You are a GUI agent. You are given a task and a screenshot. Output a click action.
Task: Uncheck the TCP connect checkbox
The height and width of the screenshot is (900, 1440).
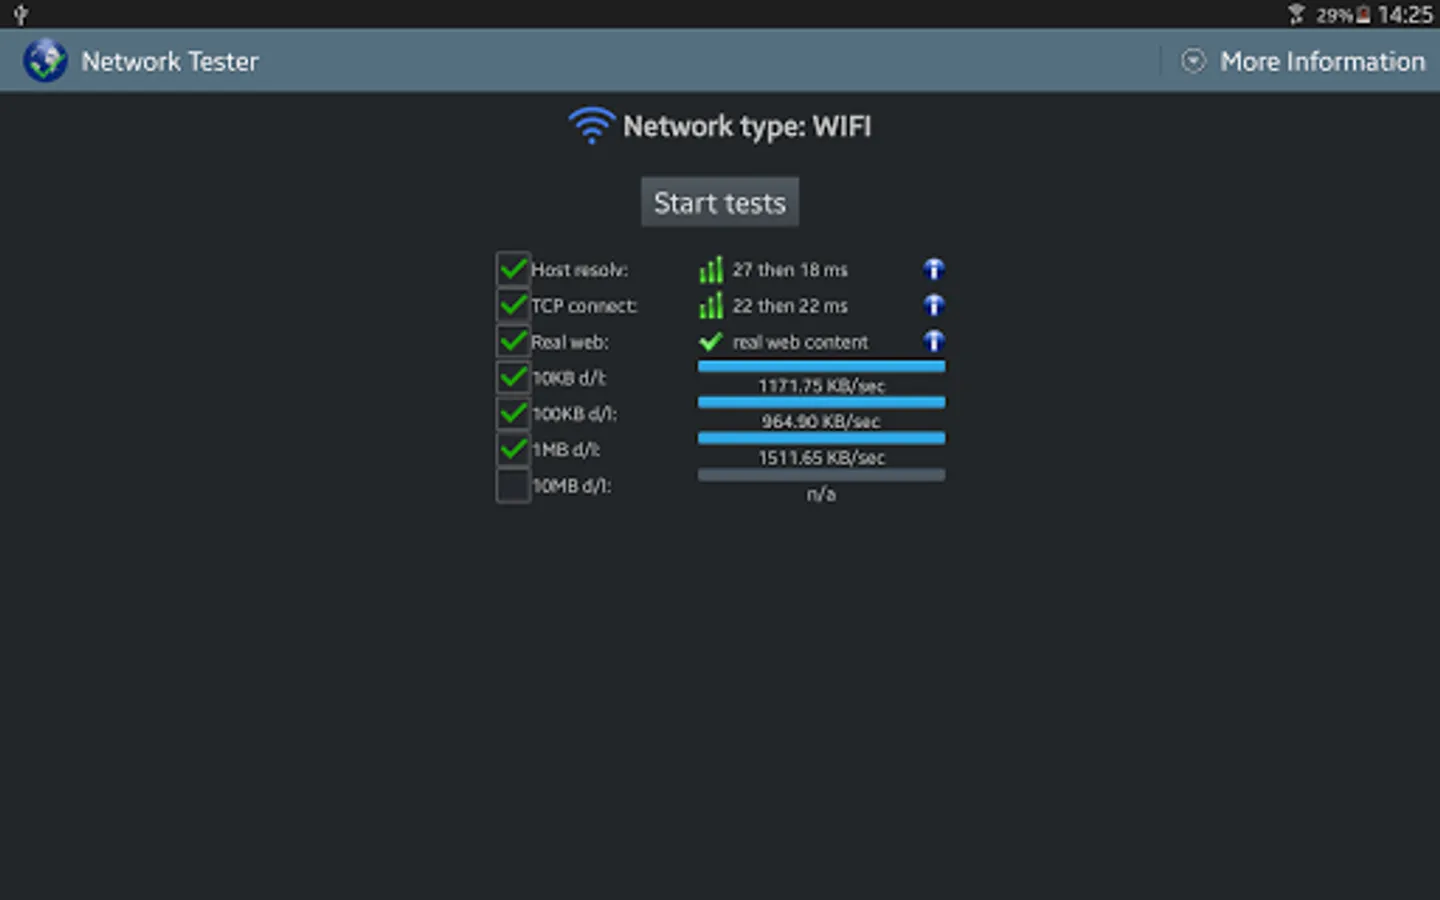[x=513, y=305]
